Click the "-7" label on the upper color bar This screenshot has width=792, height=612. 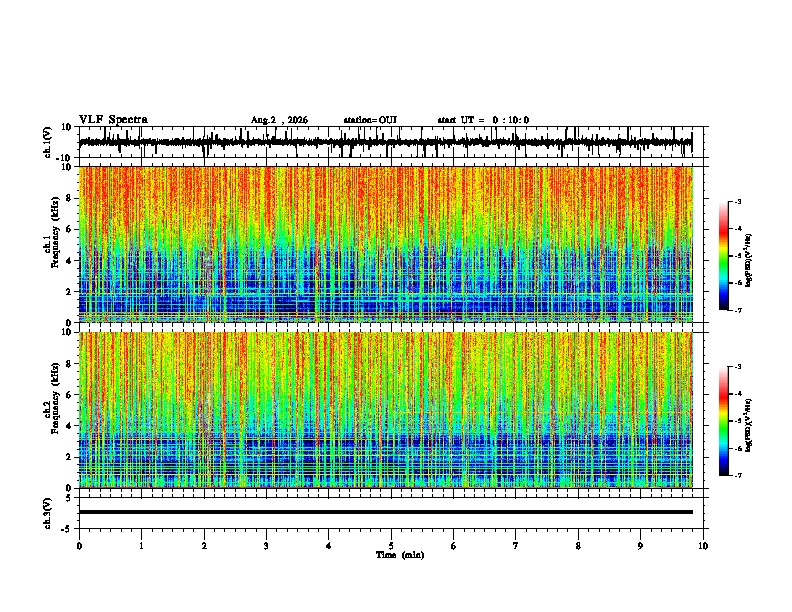pos(737,310)
